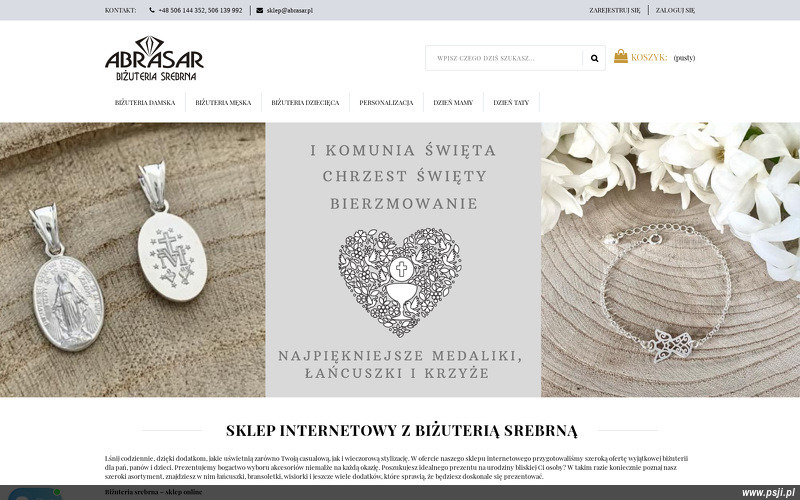Go to Dzień Taty section
The height and width of the screenshot is (500, 800).
pos(511,103)
